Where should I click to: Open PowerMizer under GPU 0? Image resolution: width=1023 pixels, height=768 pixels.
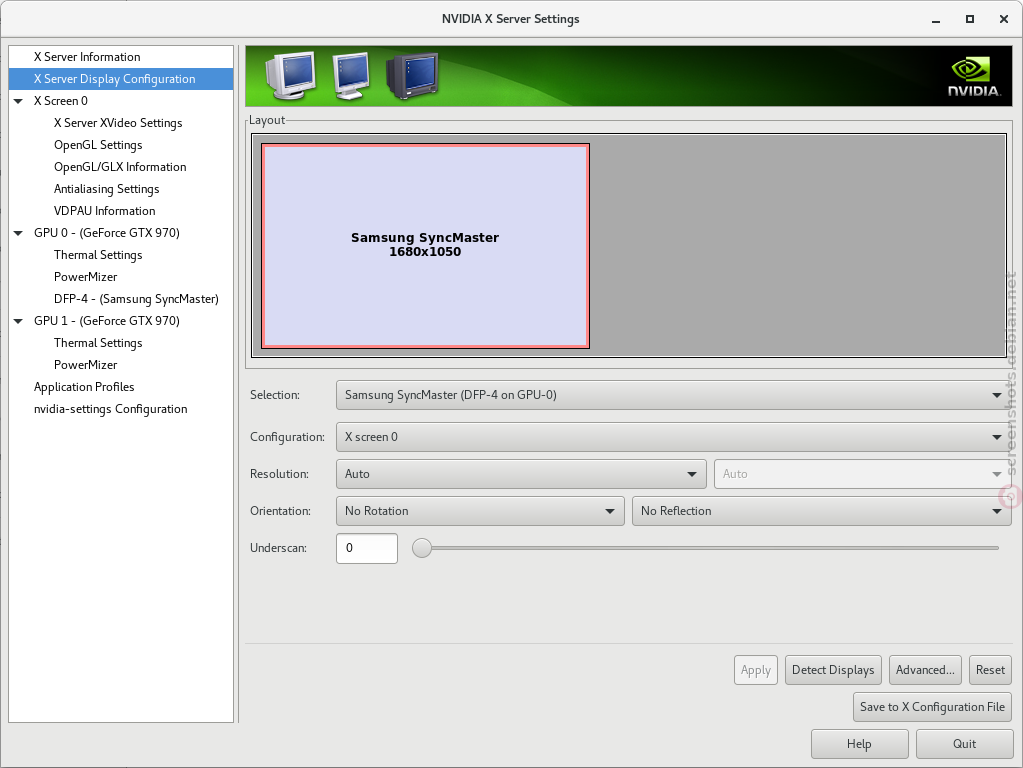point(121,277)
